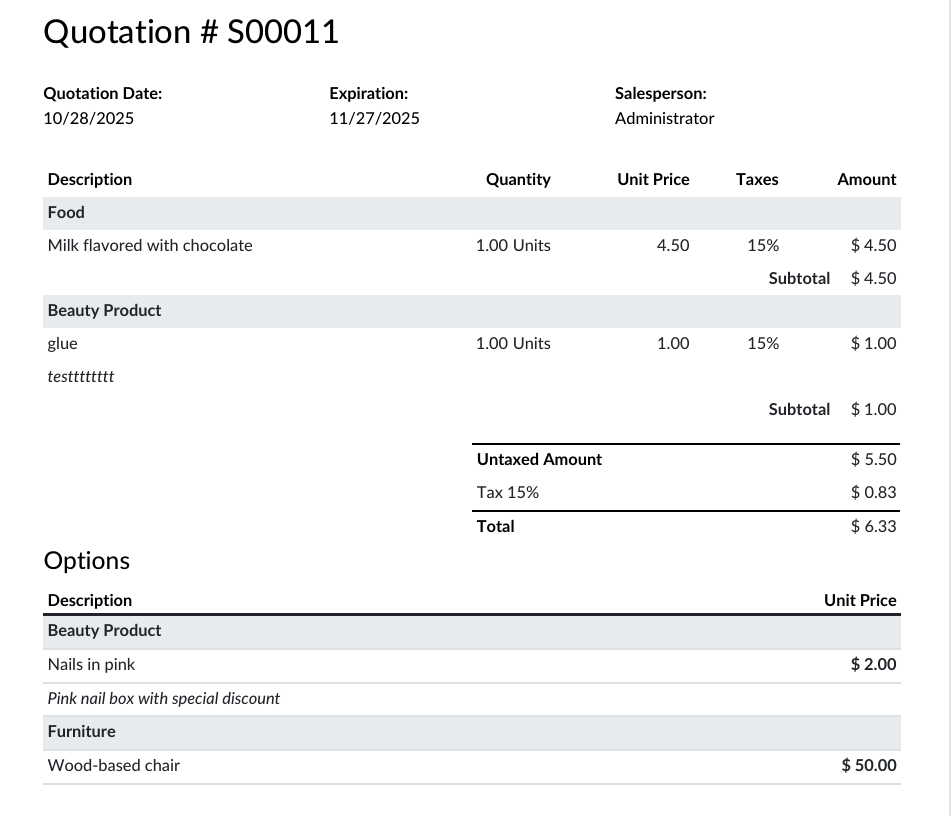The width and height of the screenshot is (951, 816).
Task: Click the Pink nail box discount note
Action: tap(164, 698)
